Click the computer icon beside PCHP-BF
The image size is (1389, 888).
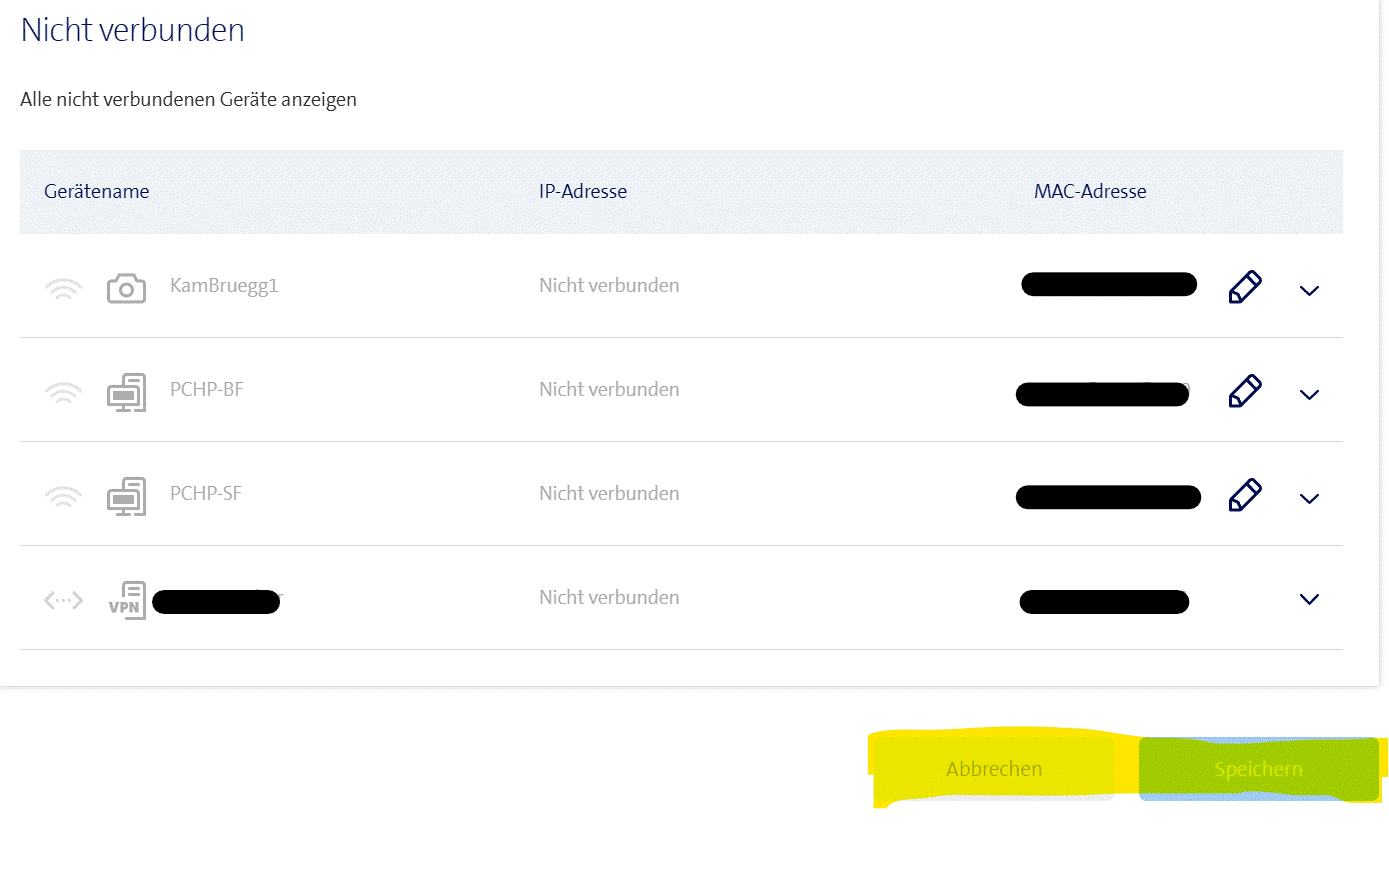[x=126, y=392]
